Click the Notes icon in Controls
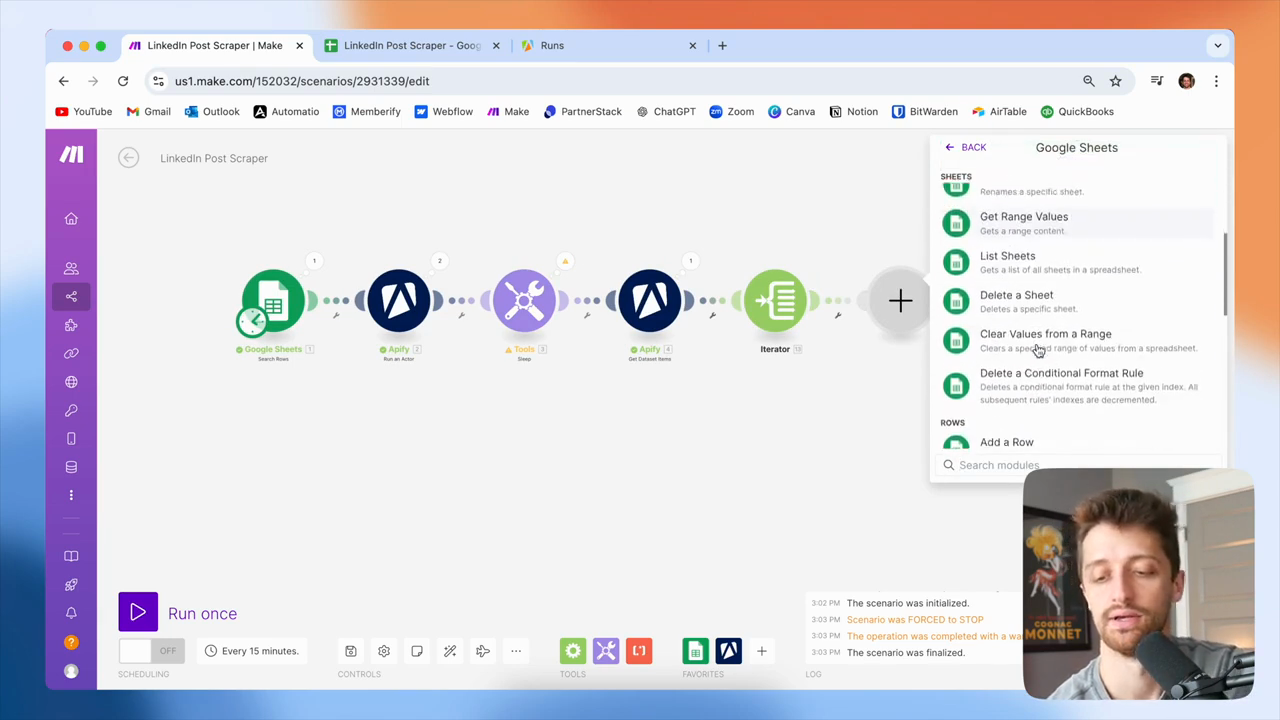 tap(417, 651)
